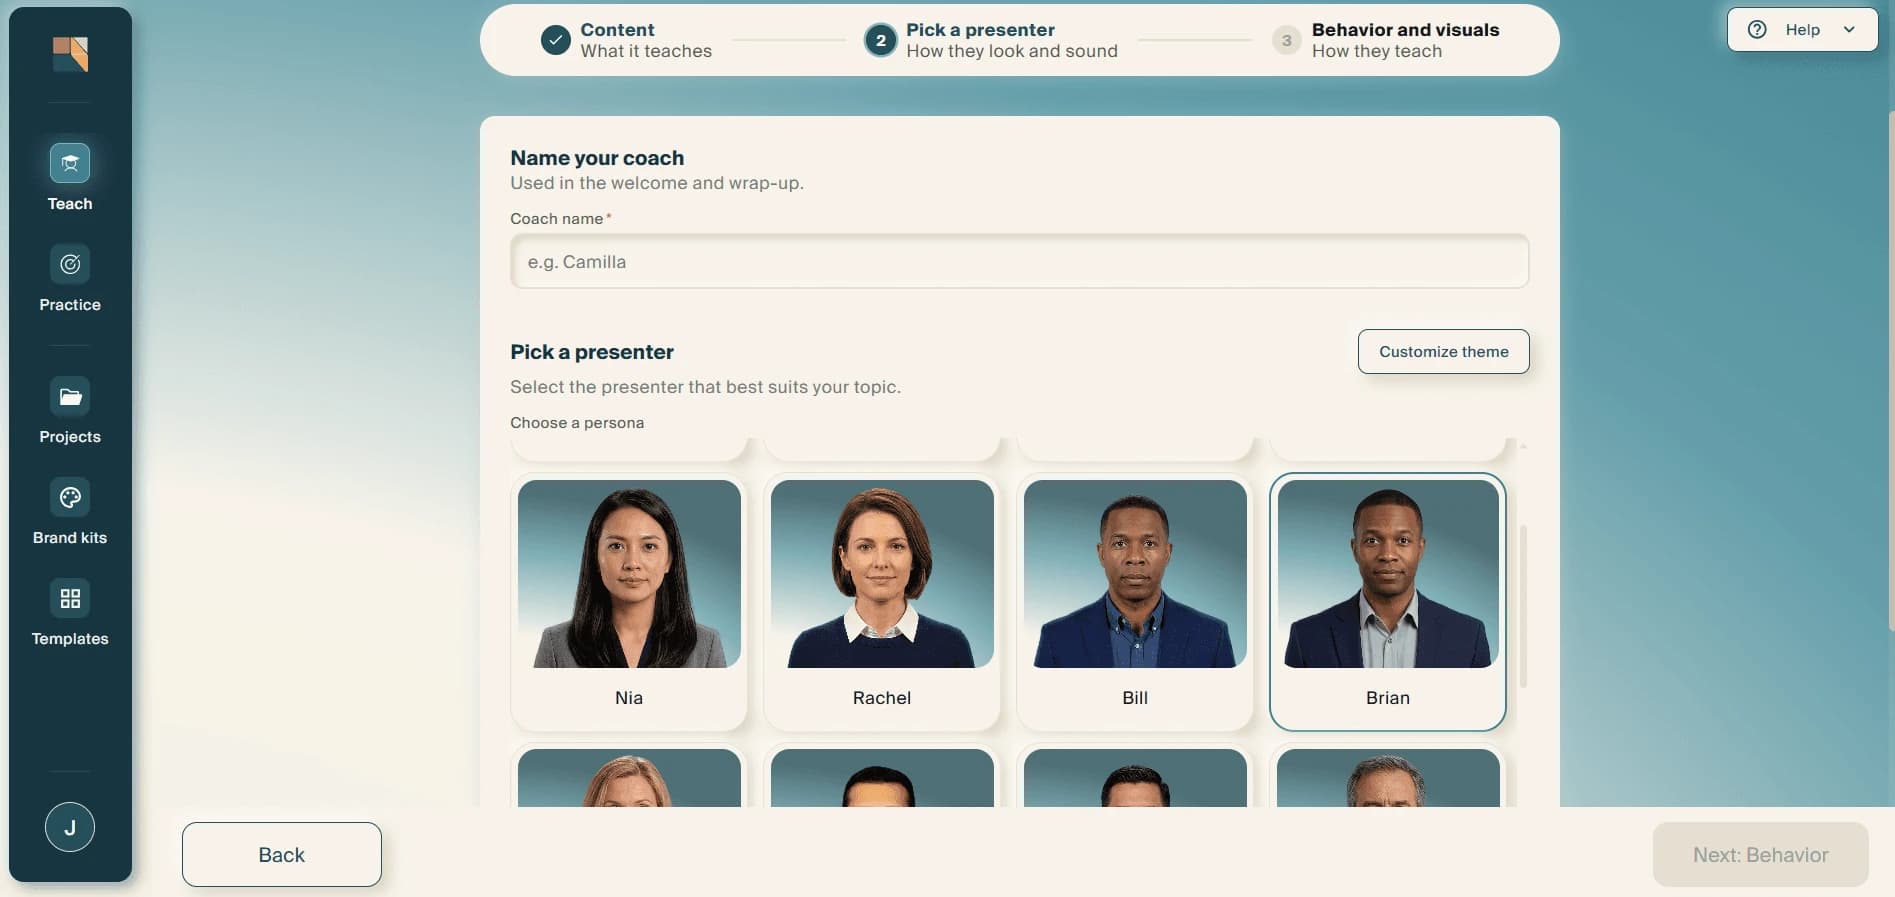The image size is (1895, 897).
Task: Click the Customize theme button
Action: point(1443,352)
